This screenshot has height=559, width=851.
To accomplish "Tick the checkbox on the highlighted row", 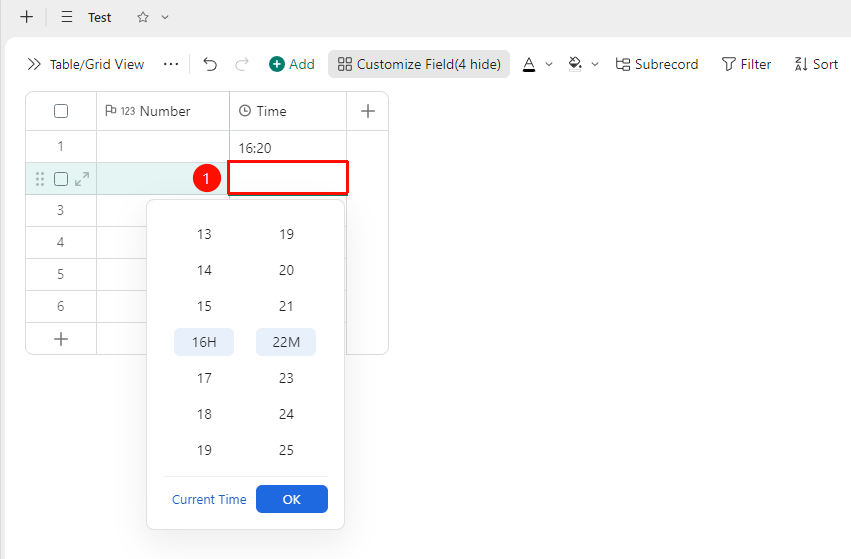I will tap(61, 179).
